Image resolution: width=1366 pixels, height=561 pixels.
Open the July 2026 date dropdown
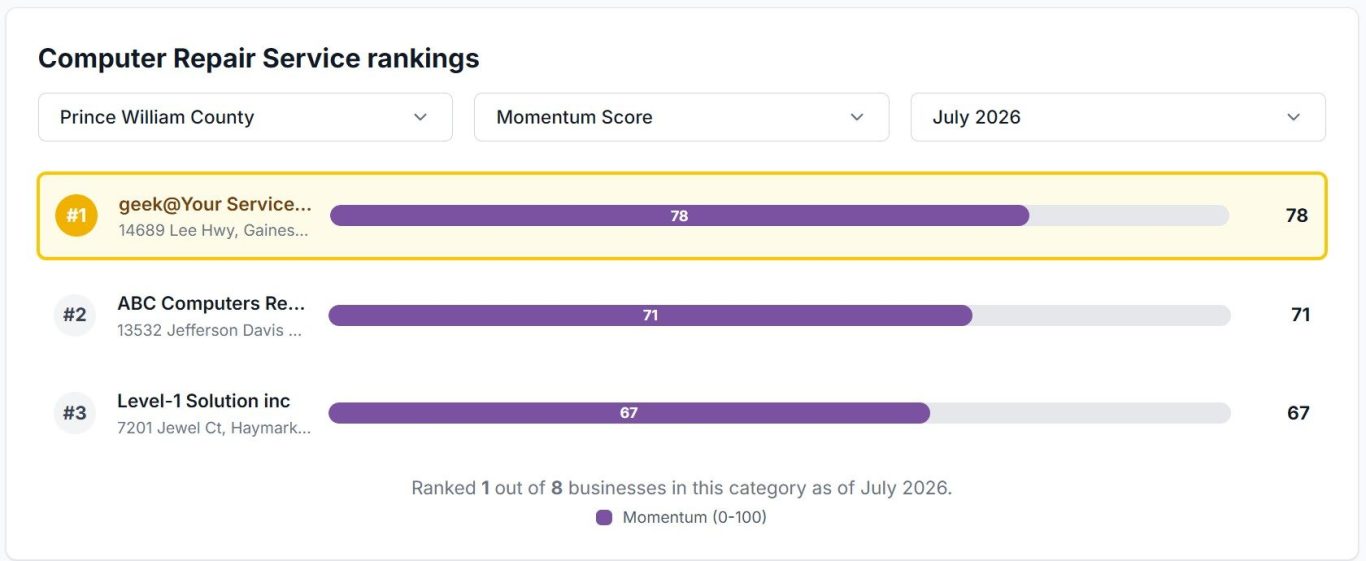[x=1118, y=117]
